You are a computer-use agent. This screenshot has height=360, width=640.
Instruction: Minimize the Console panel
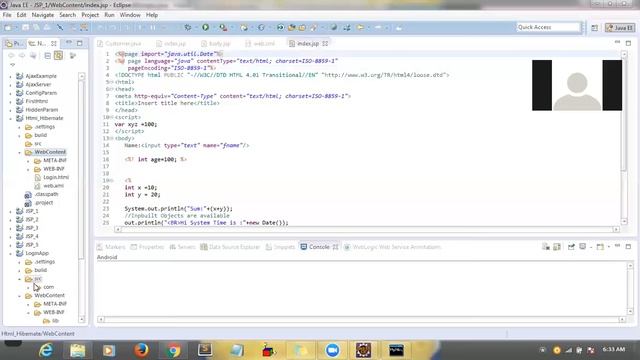pos(617,246)
